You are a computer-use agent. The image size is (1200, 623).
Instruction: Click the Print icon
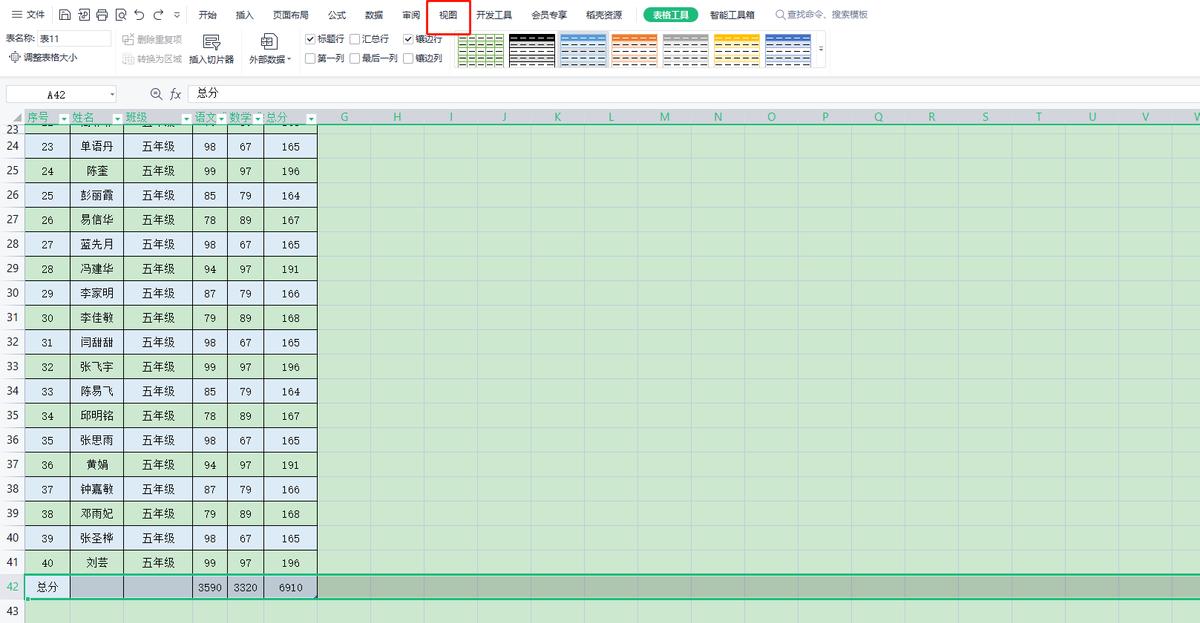(102, 14)
